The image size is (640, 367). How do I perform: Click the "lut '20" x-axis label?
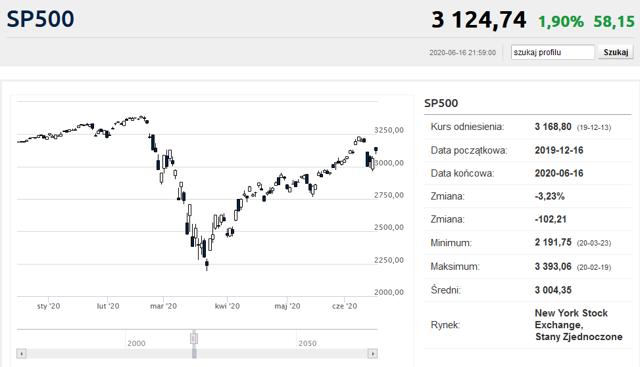(x=108, y=306)
